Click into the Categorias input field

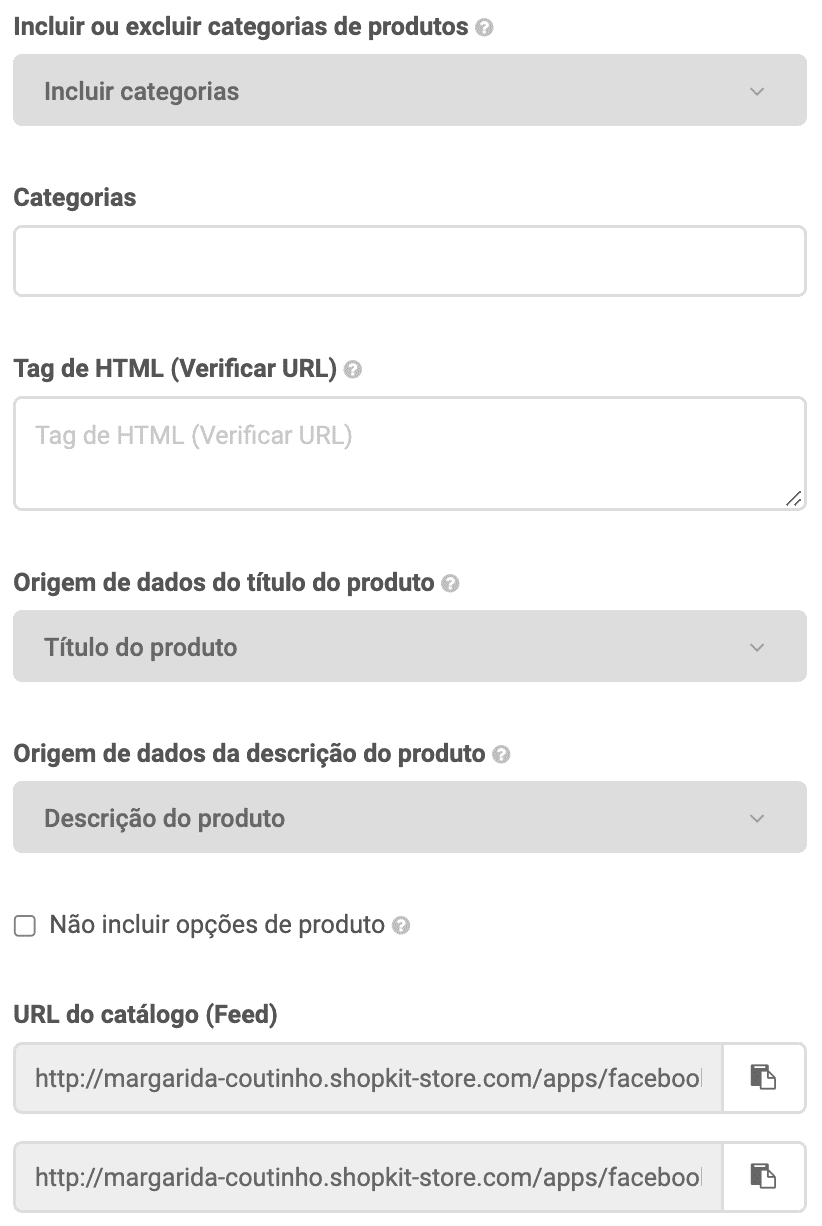click(409, 261)
